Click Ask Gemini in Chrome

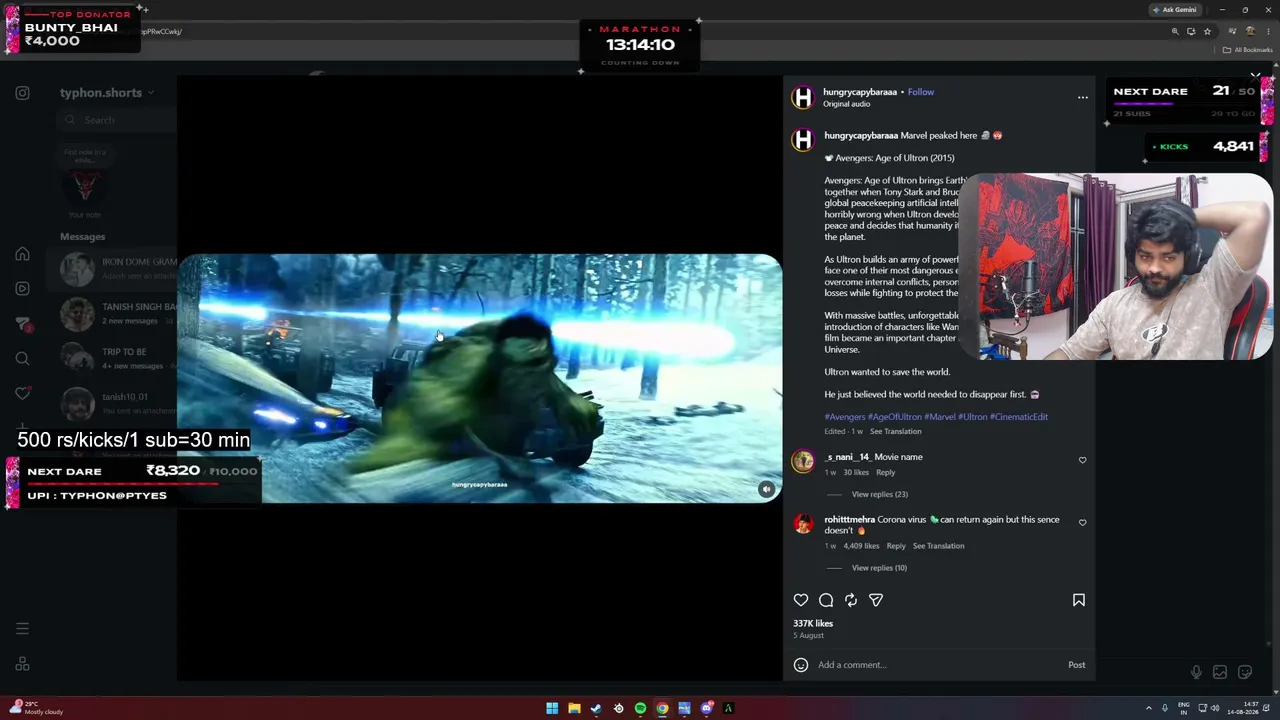coord(1174,10)
